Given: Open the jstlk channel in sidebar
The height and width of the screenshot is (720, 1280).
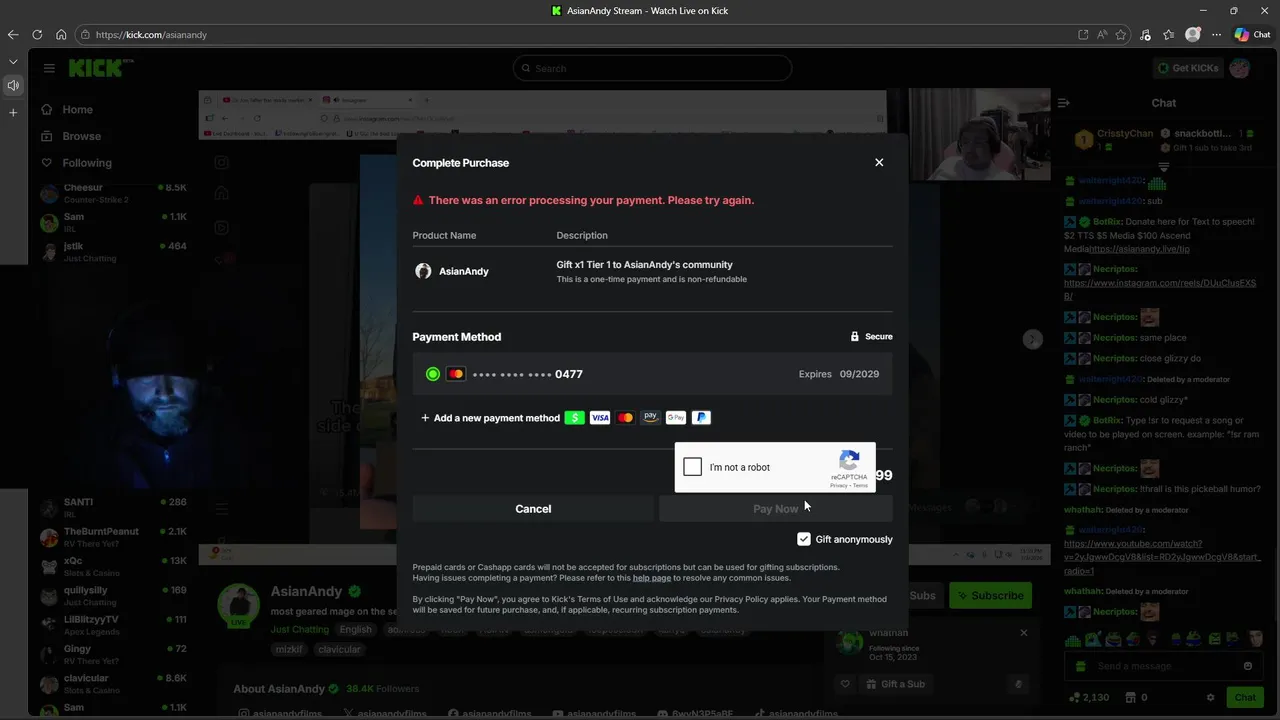Looking at the screenshot, I should coord(112,251).
